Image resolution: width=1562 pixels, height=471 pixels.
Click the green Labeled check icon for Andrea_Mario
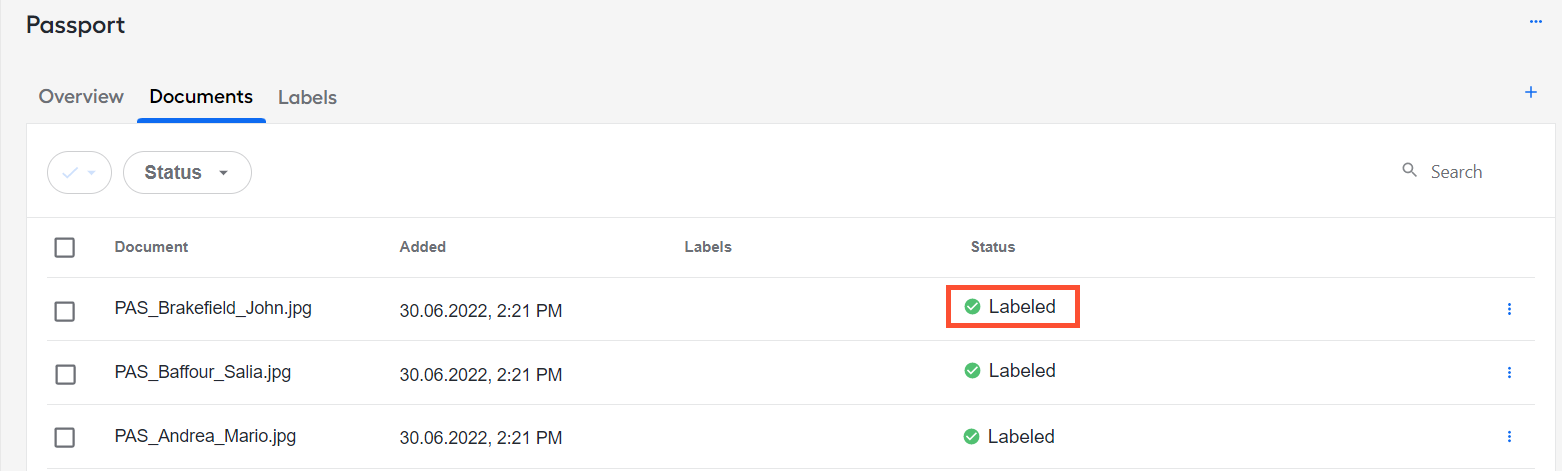pyautogui.click(x=971, y=437)
